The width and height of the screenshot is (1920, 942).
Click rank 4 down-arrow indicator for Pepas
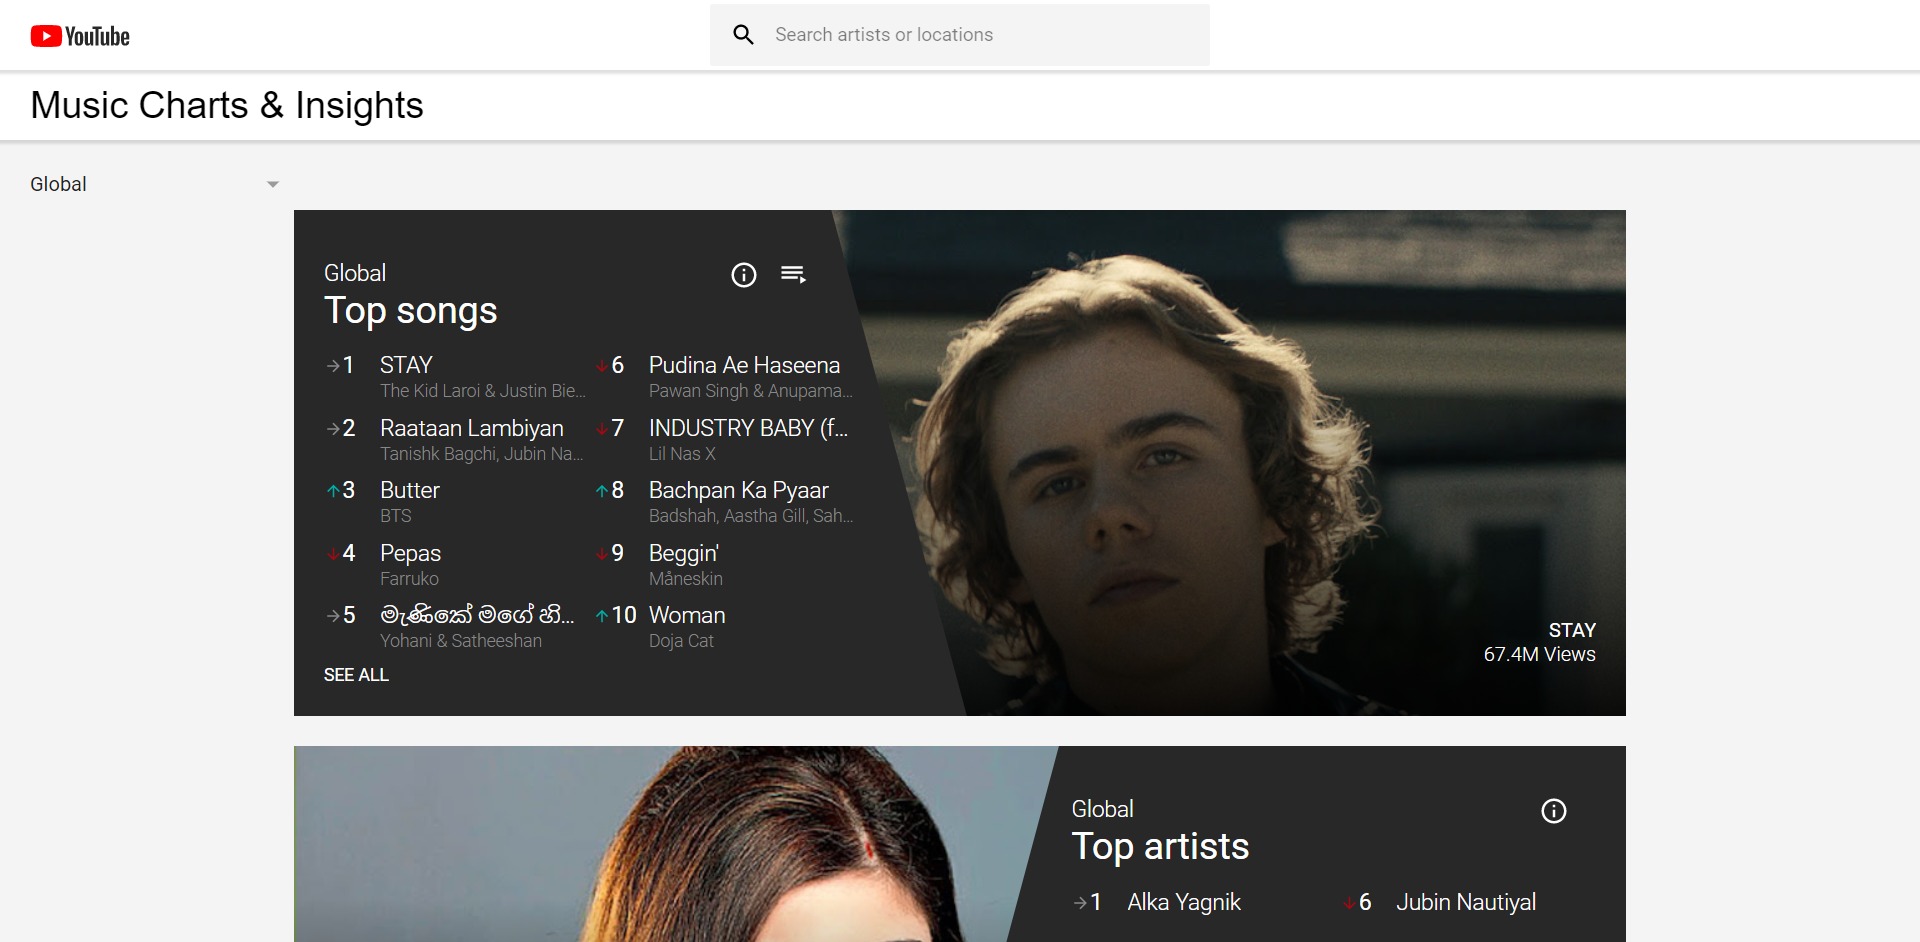tap(333, 554)
